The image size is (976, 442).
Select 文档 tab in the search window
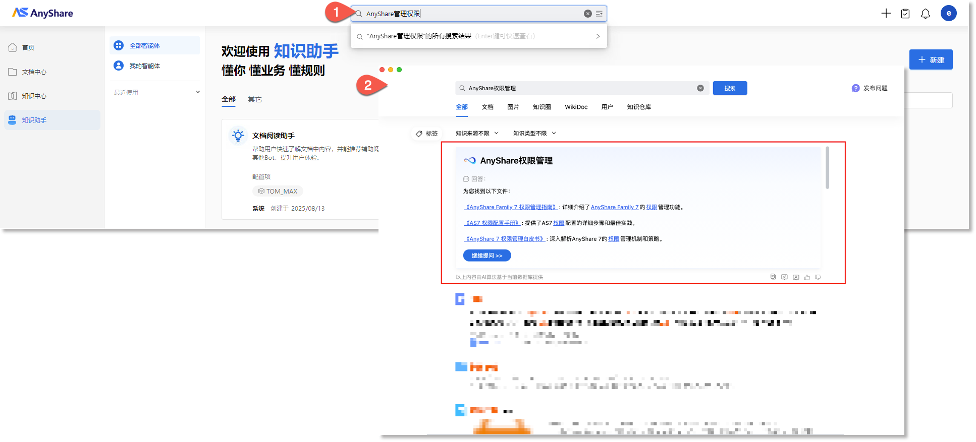pyautogui.click(x=487, y=107)
